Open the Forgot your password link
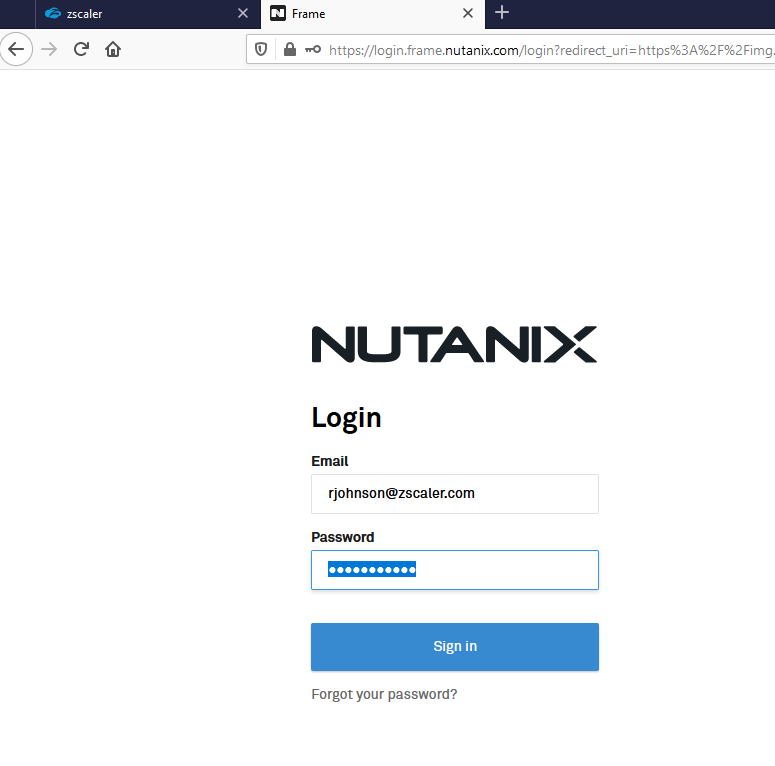 pyautogui.click(x=384, y=694)
